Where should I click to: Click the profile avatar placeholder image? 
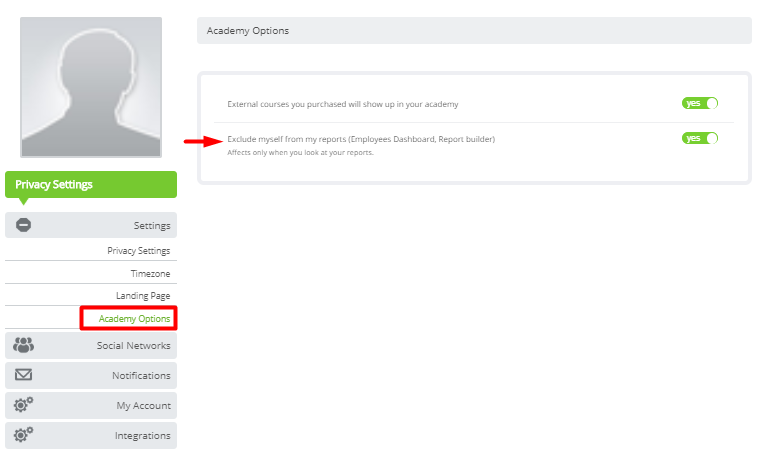point(91,87)
